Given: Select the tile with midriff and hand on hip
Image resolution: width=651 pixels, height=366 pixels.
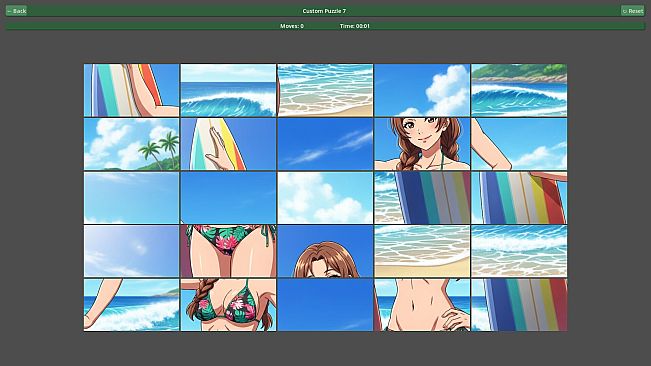Looking at the screenshot, I should coord(422,305).
